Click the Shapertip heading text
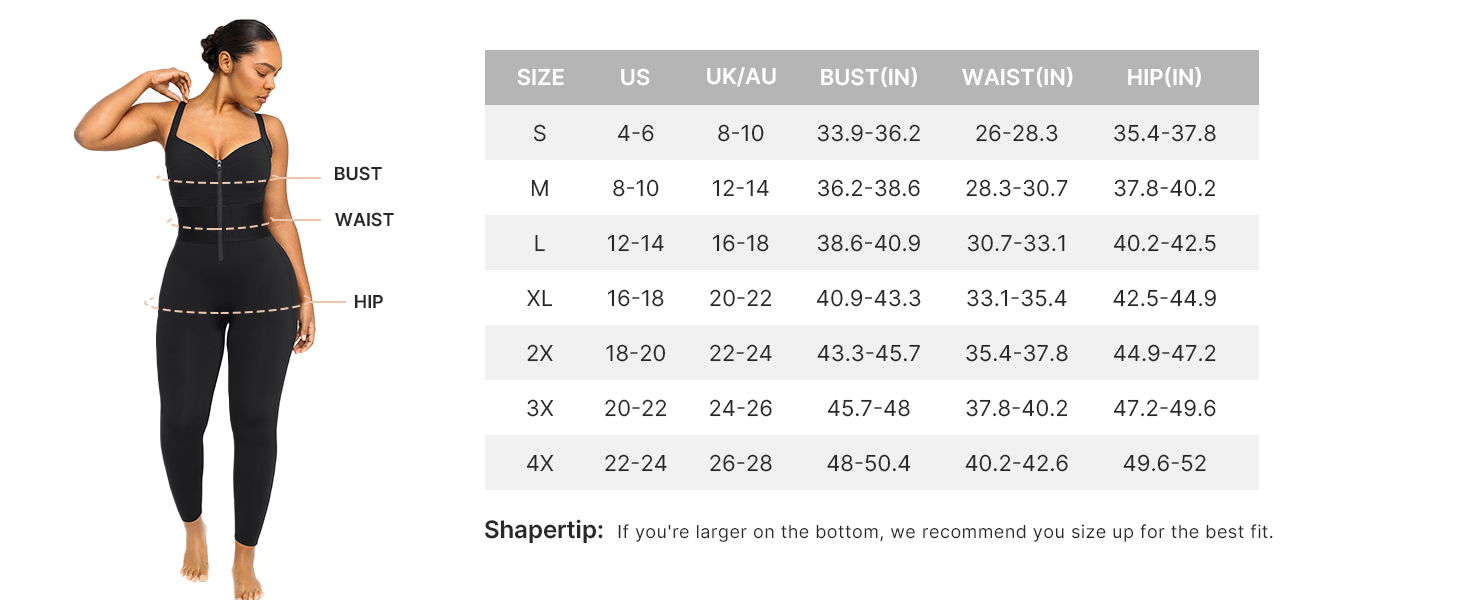1464x600 pixels. coord(544,530)
